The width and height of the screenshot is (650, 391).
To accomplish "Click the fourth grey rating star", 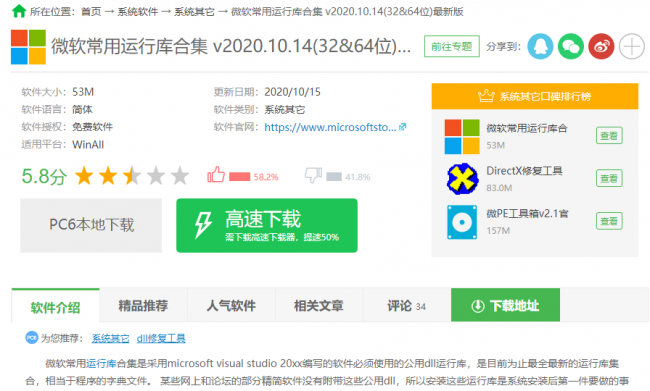I will [156, 176].
